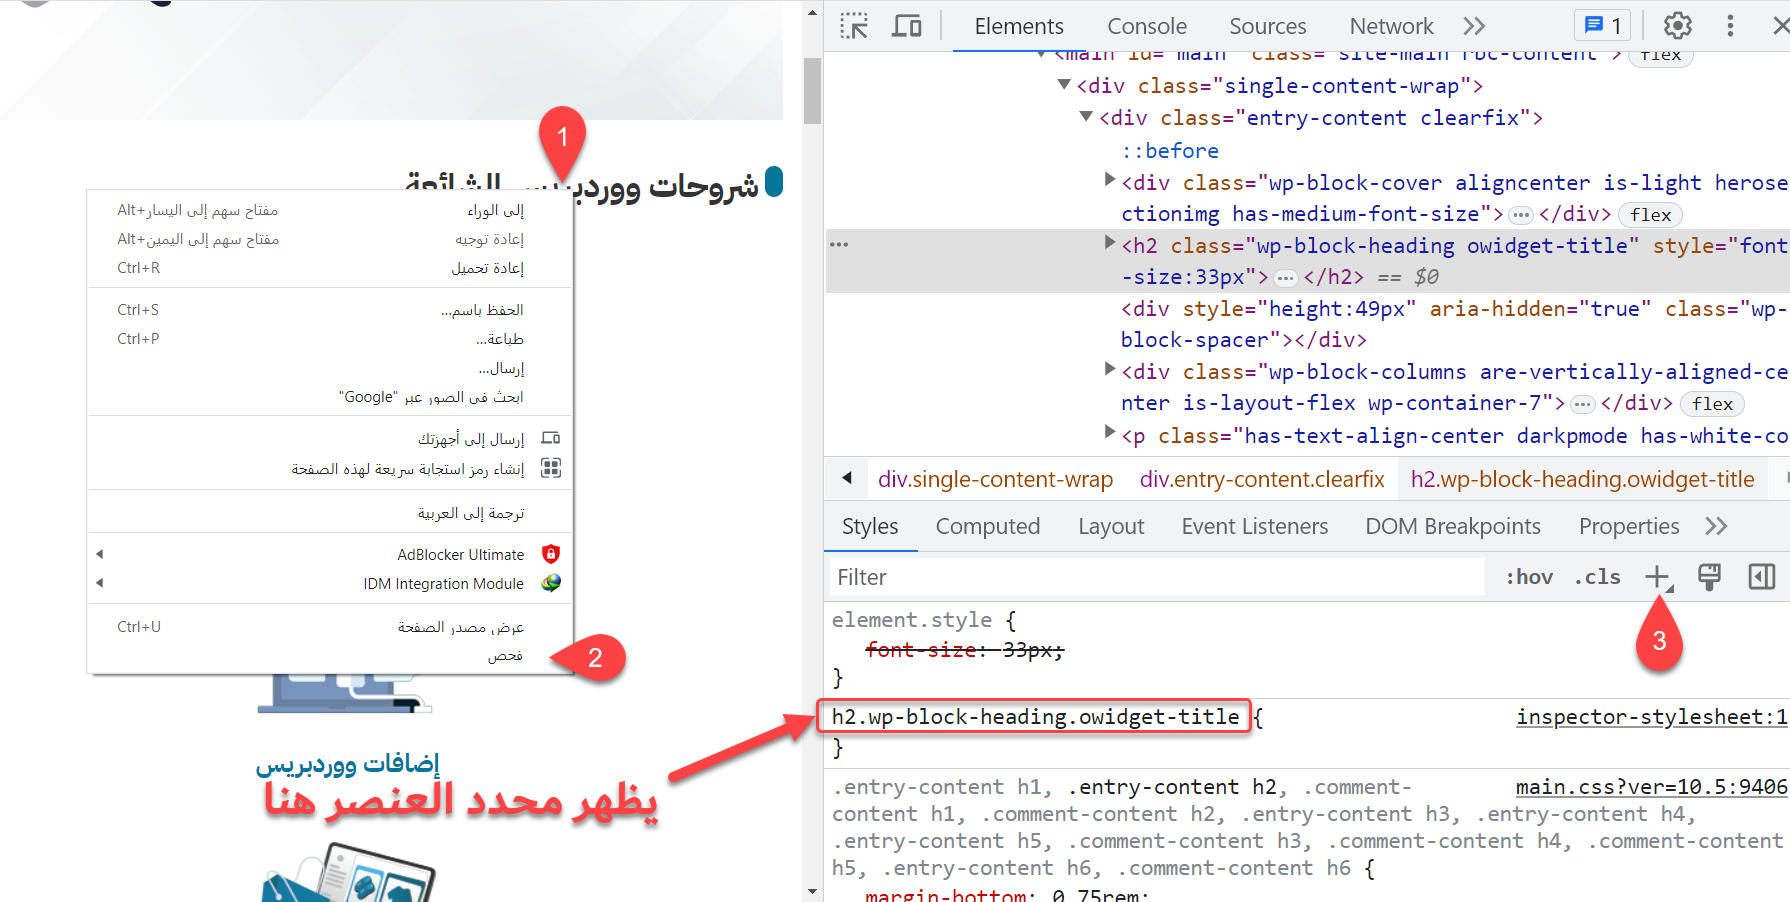Click the page scrollbar down arrow
Screen dimensions: 1790x902
pos(812,891)
